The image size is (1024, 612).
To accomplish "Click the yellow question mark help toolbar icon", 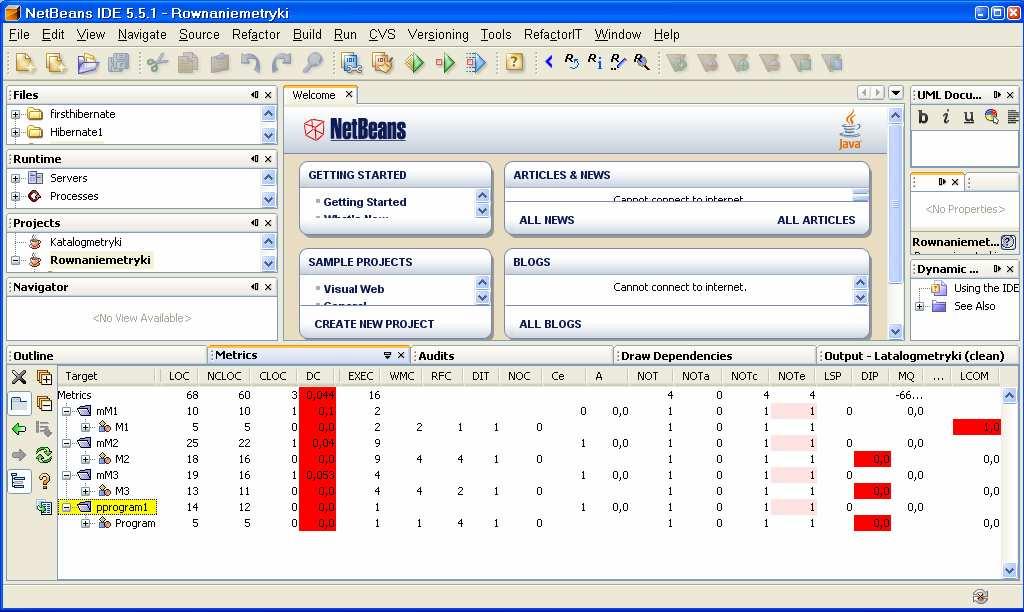I will coord(515,62).
